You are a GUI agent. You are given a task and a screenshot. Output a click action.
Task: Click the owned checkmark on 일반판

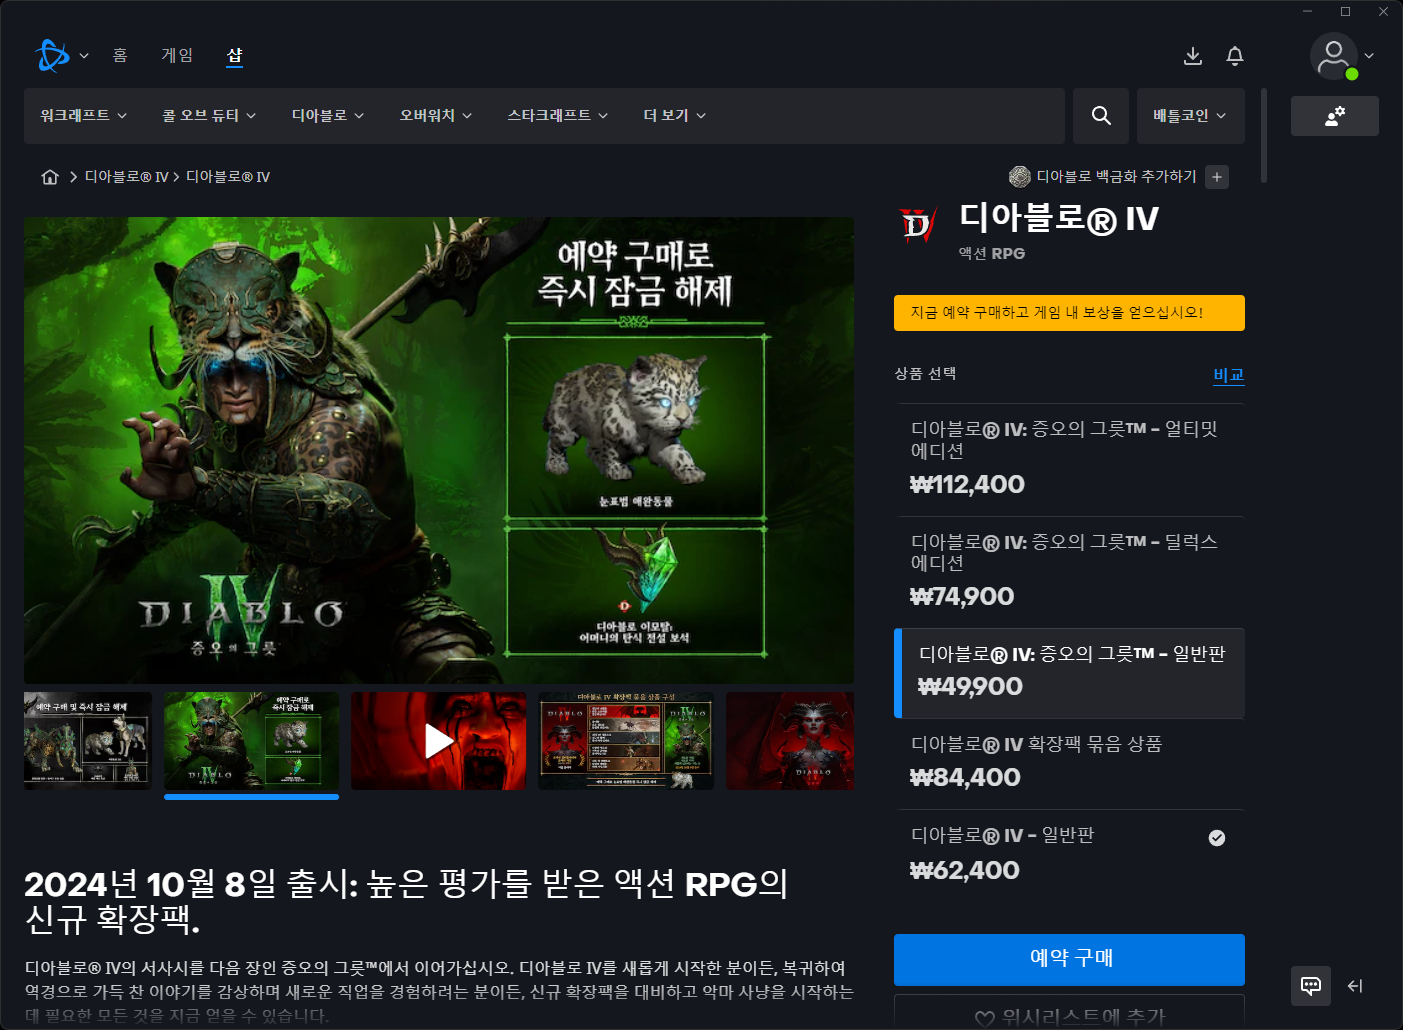1217,838
